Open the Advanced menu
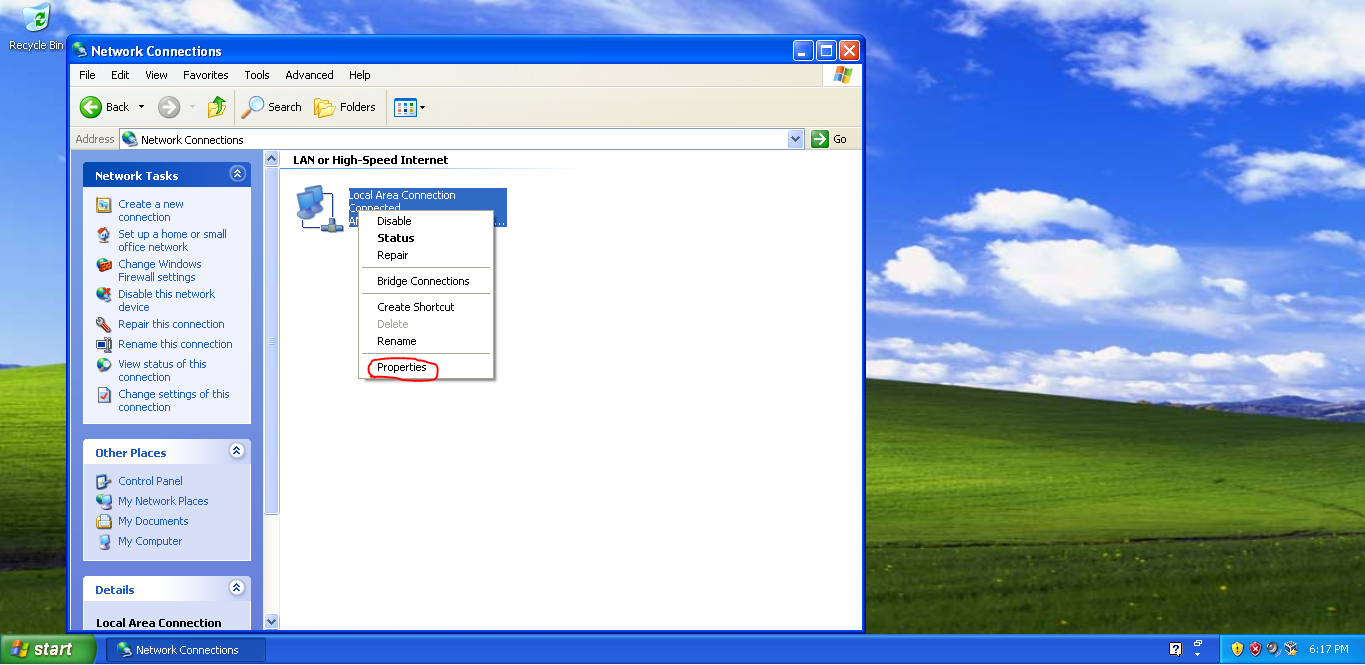1365x665 pixels. point(309,74)
